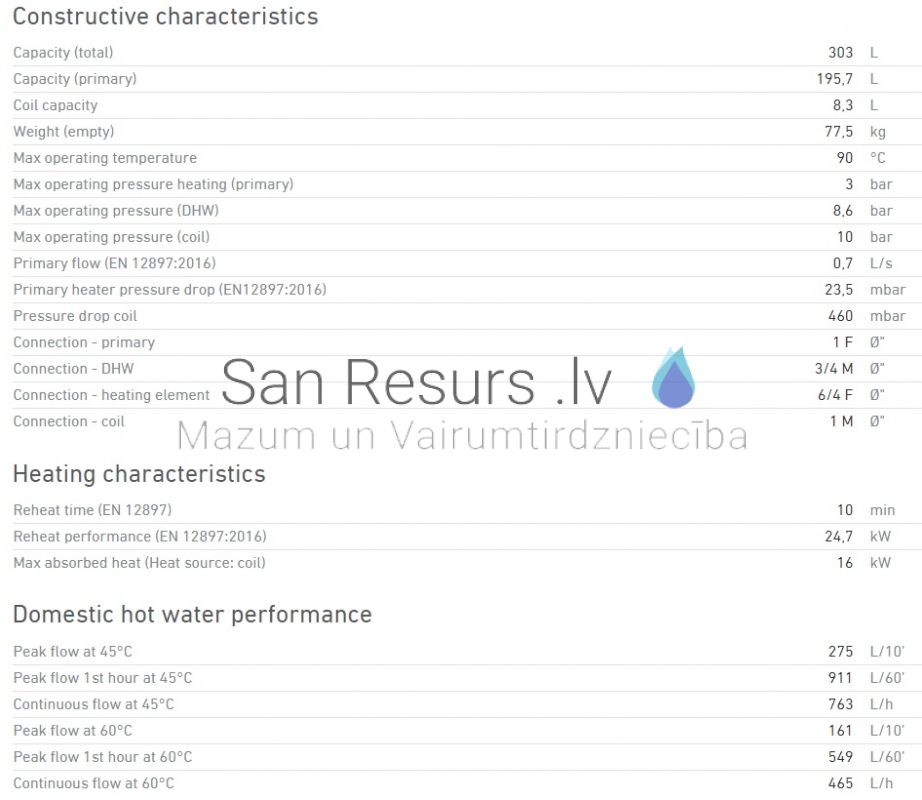
Task: Click the Connection - heating element 6/4 F value
Action: coord(835,395)
